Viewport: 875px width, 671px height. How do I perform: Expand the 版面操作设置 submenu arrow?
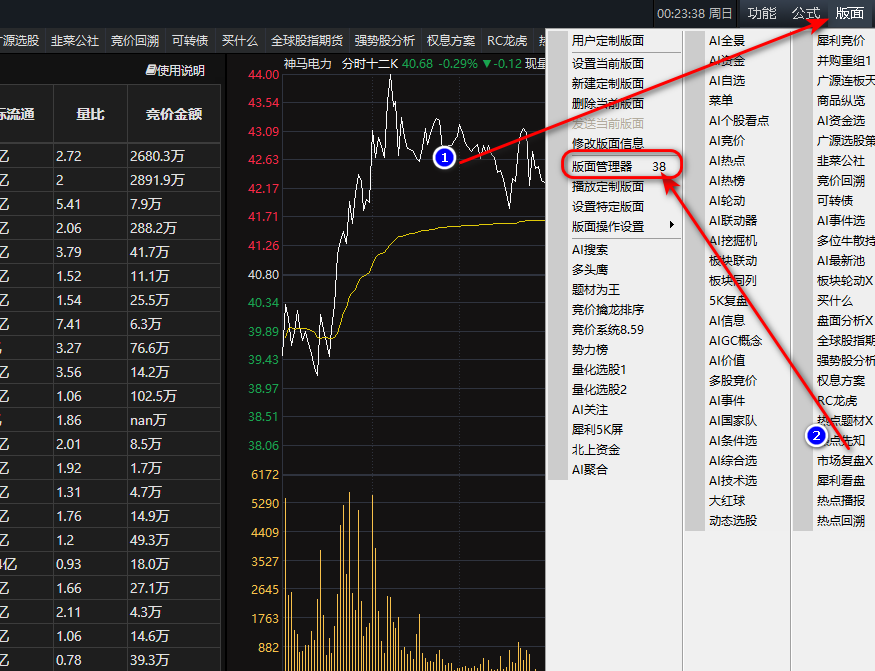coord(672,226)
